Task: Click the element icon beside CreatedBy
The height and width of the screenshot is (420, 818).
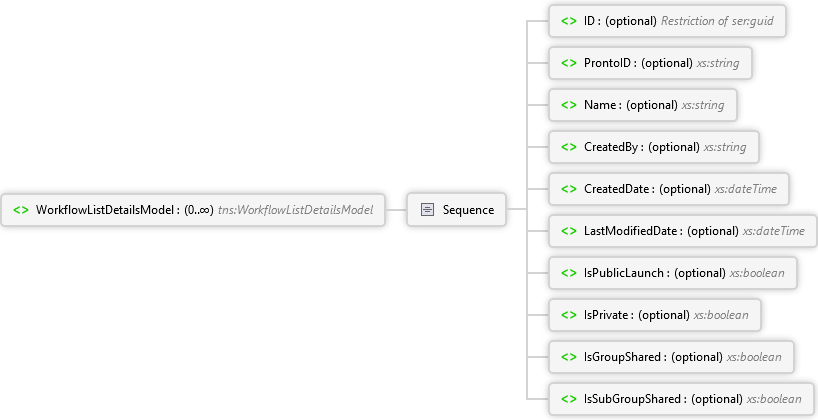Action: tap(568, 147)
